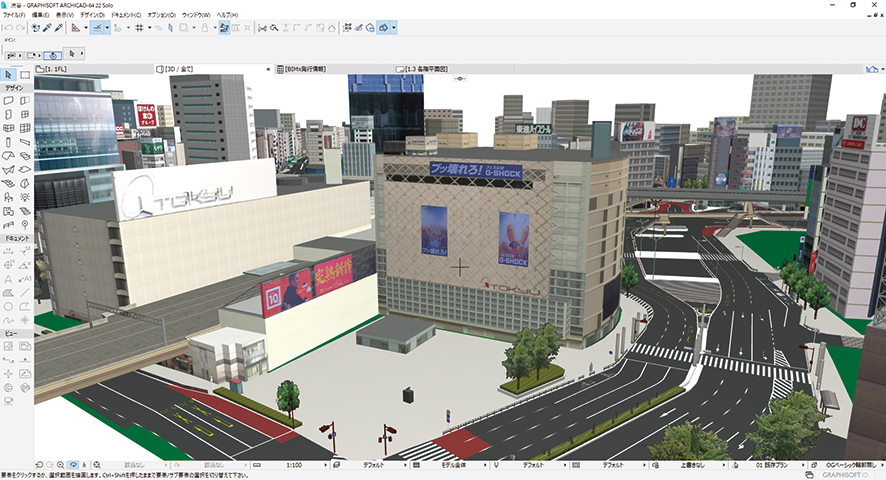Click the zoom-in magnifier in bottom bar

point(60,465)
